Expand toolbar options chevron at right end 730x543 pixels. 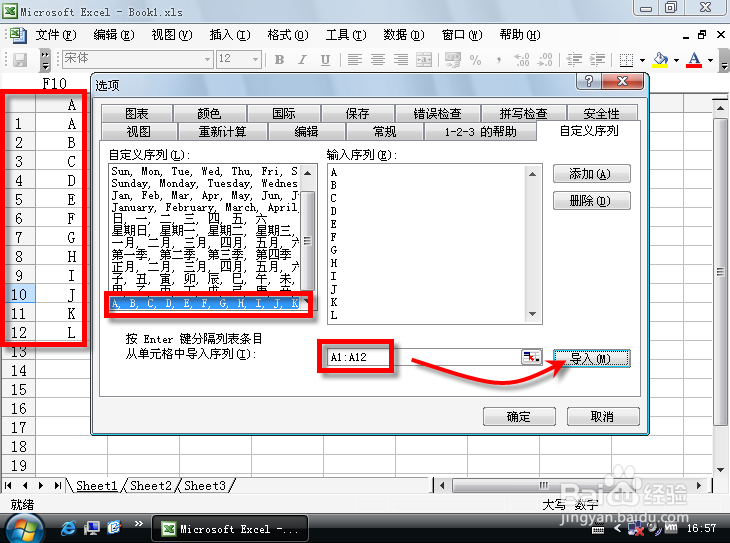tap(724, 61)
